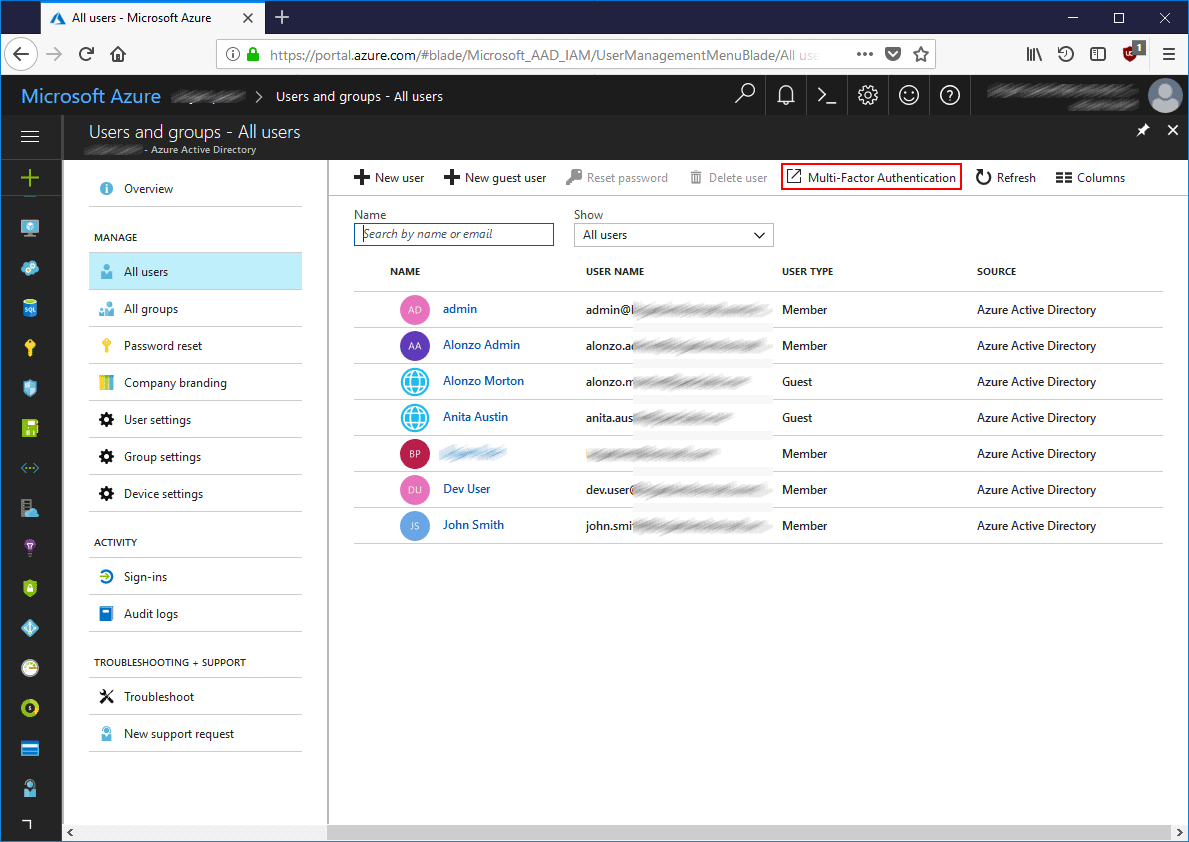Collapse the sidebar with the hamburger icon
Viewport: 1189px width, 842px height.
click(x=29, y=136)
